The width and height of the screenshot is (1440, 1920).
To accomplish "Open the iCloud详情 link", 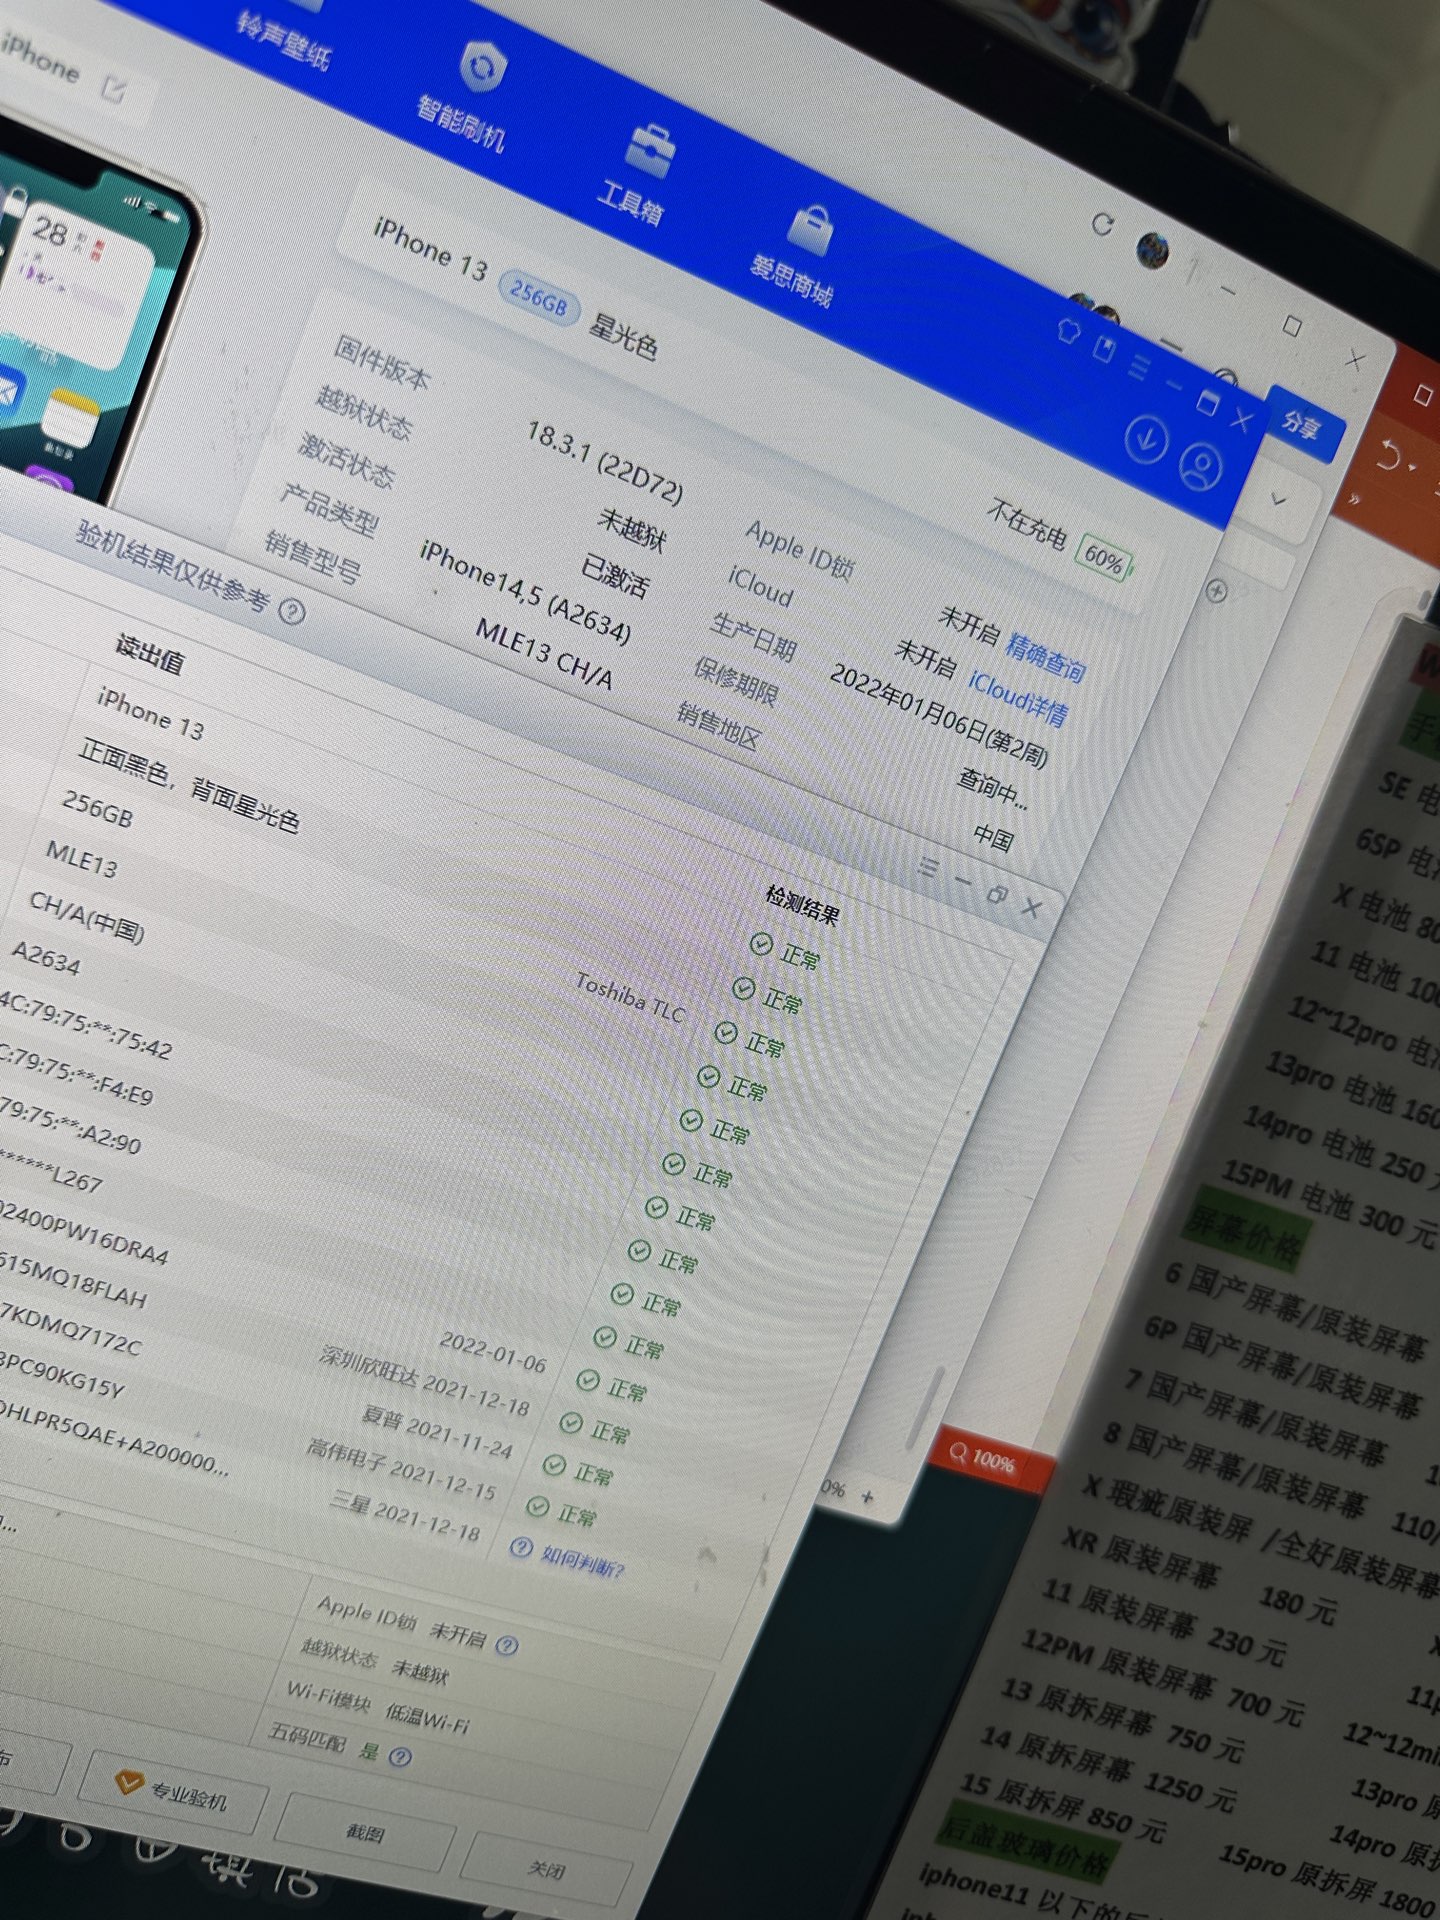I will (x=1018, y=698).
